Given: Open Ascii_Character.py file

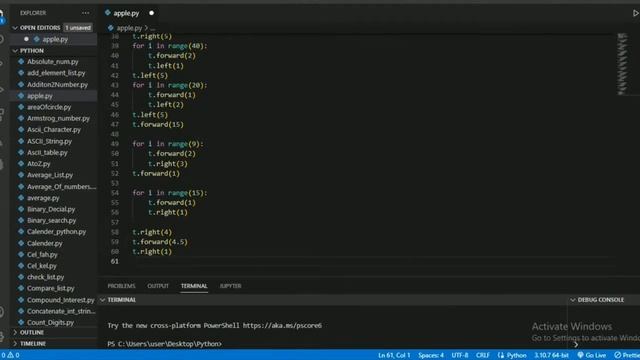Looking at the screenshot, I should point(53,130).
